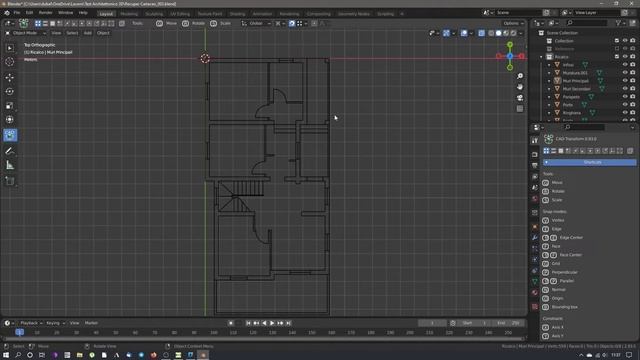Open the Keying dropdown in timeline

point(55,323)
